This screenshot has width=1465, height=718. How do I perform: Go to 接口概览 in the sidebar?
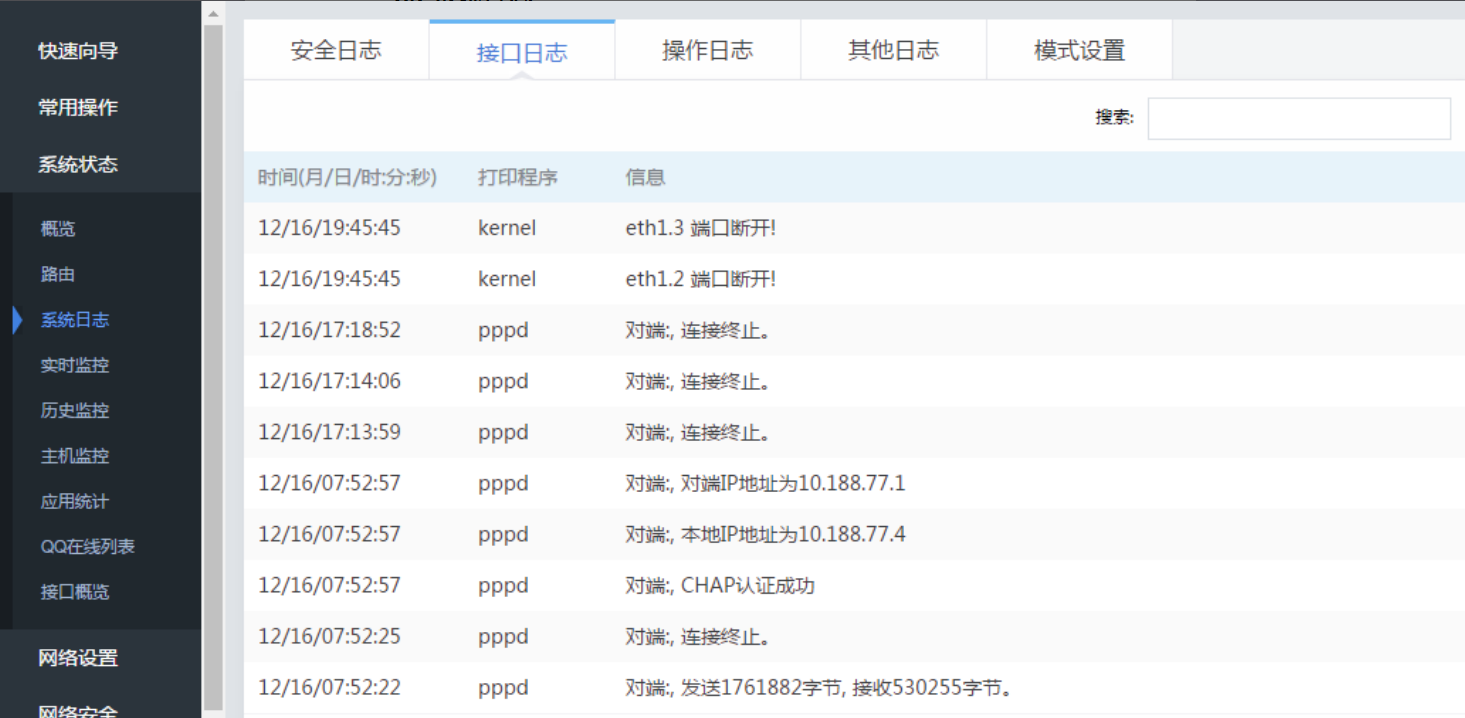(x=75, y=592)
